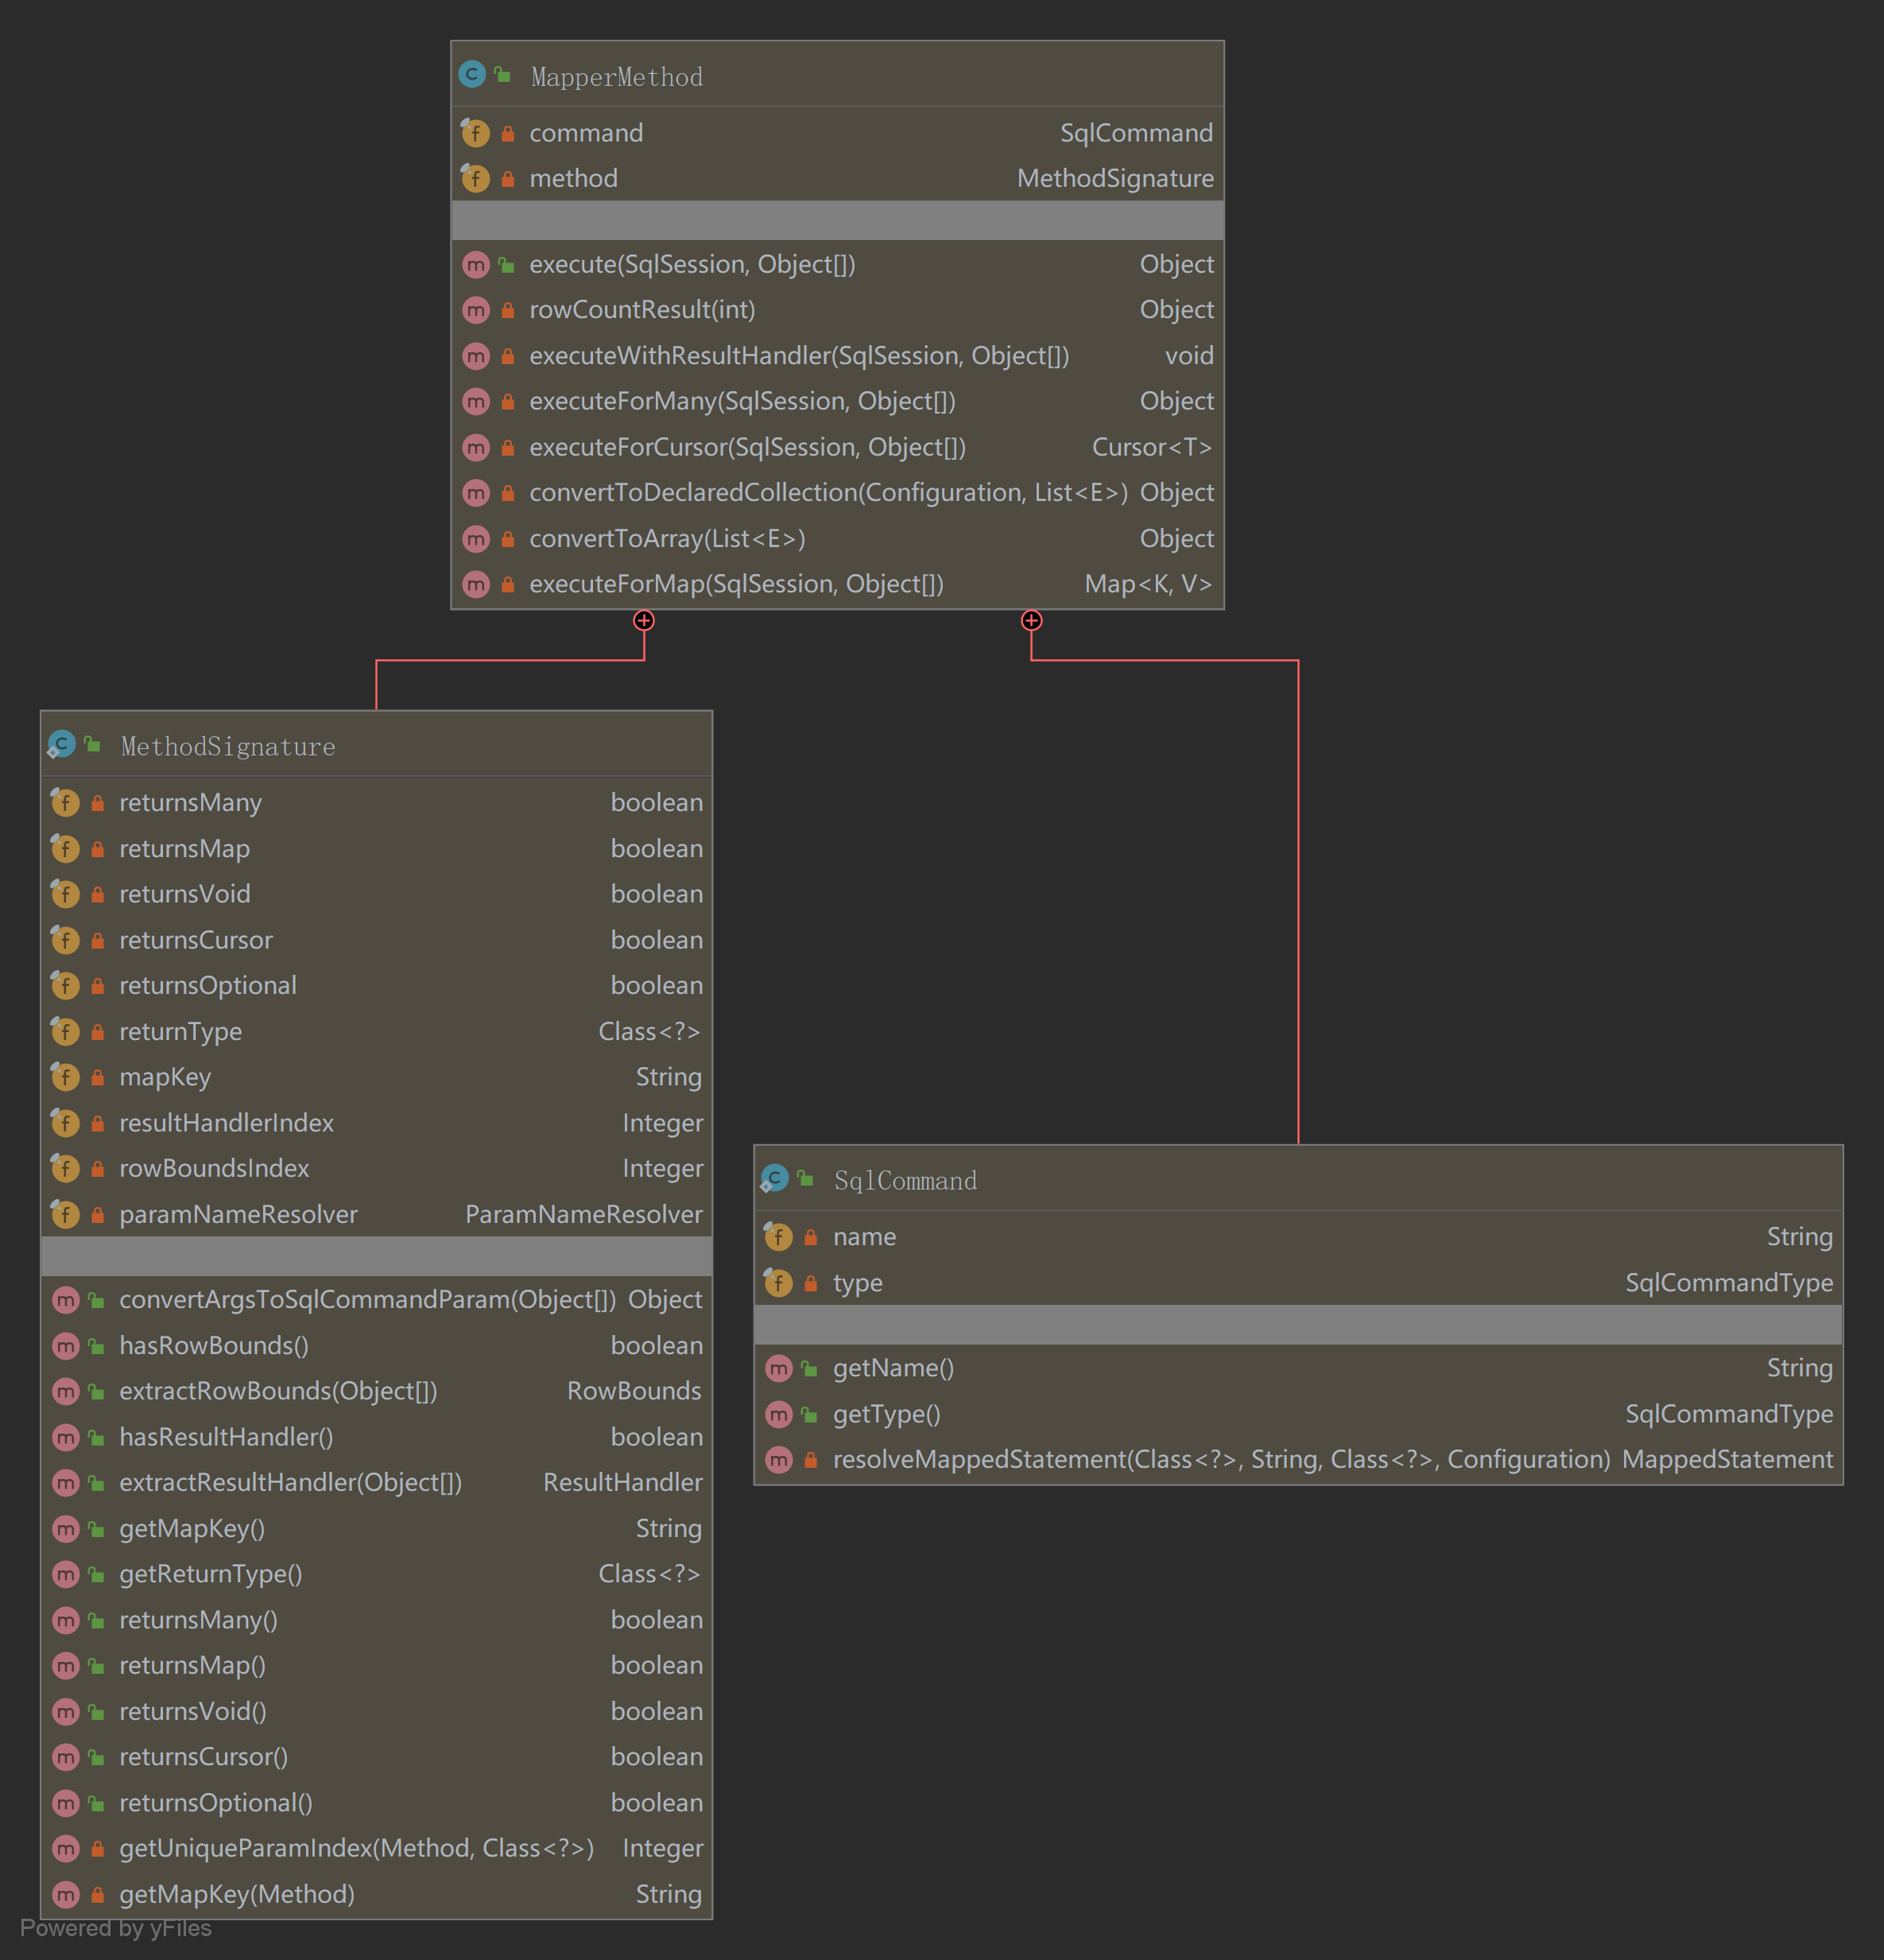Click the field icon beside paramNameResolver
This screenshot has height=1960, width=1884.
(x=66, y=1214)
